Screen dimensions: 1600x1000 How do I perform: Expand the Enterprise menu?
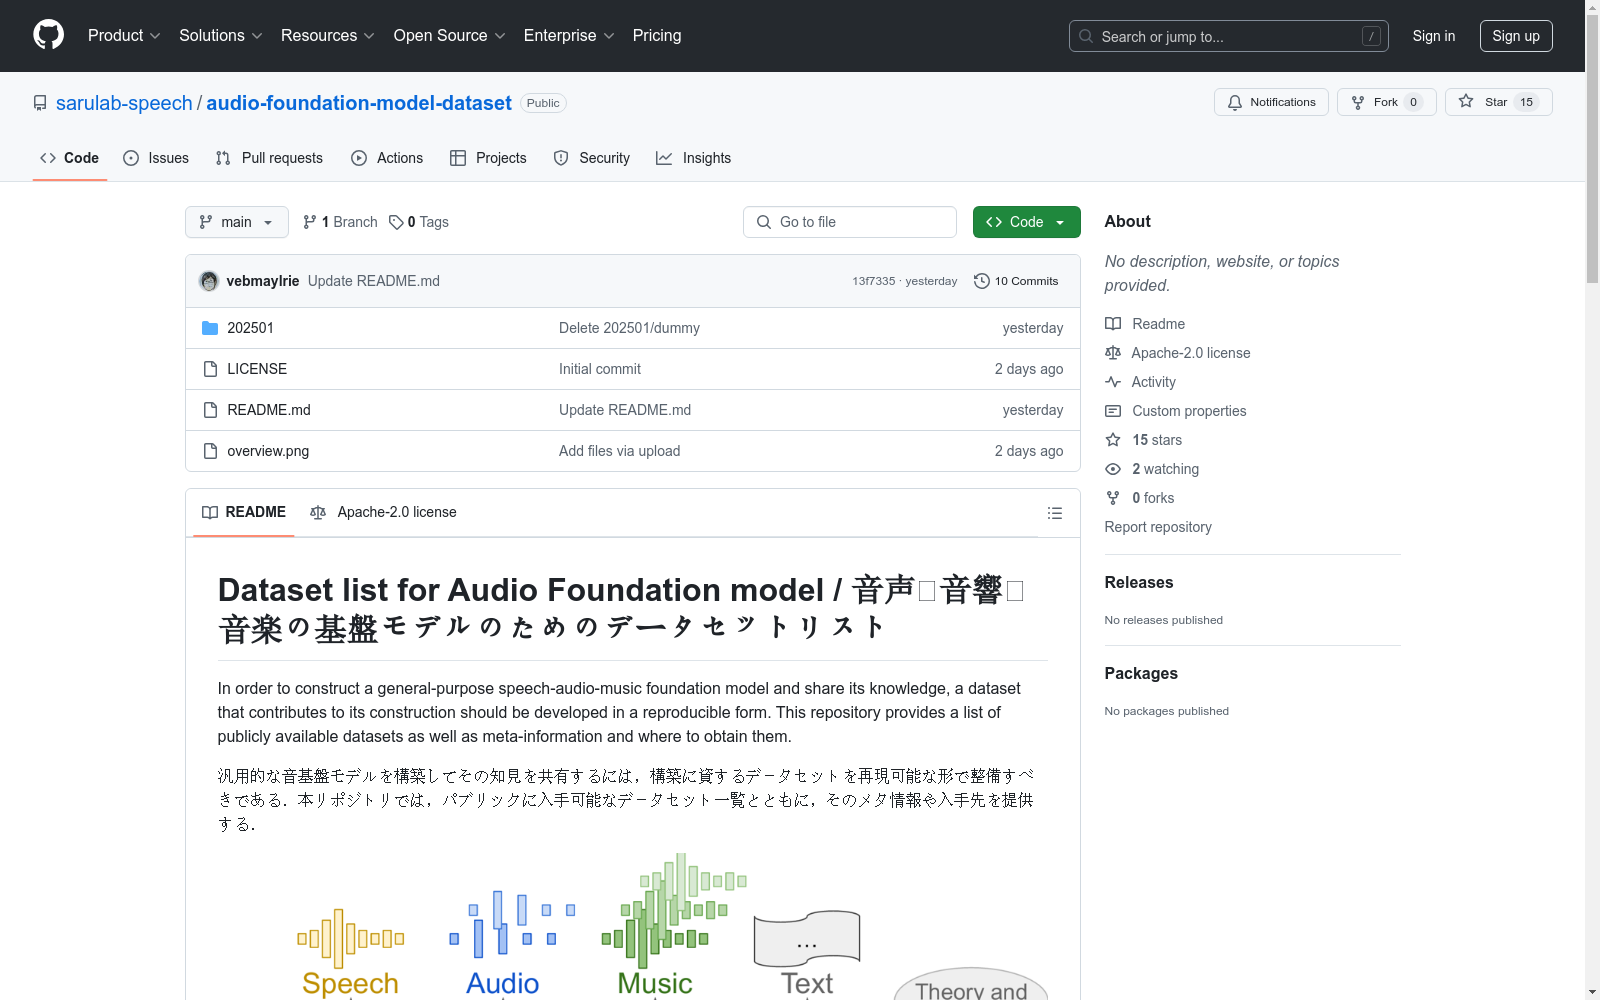(569, 35)
